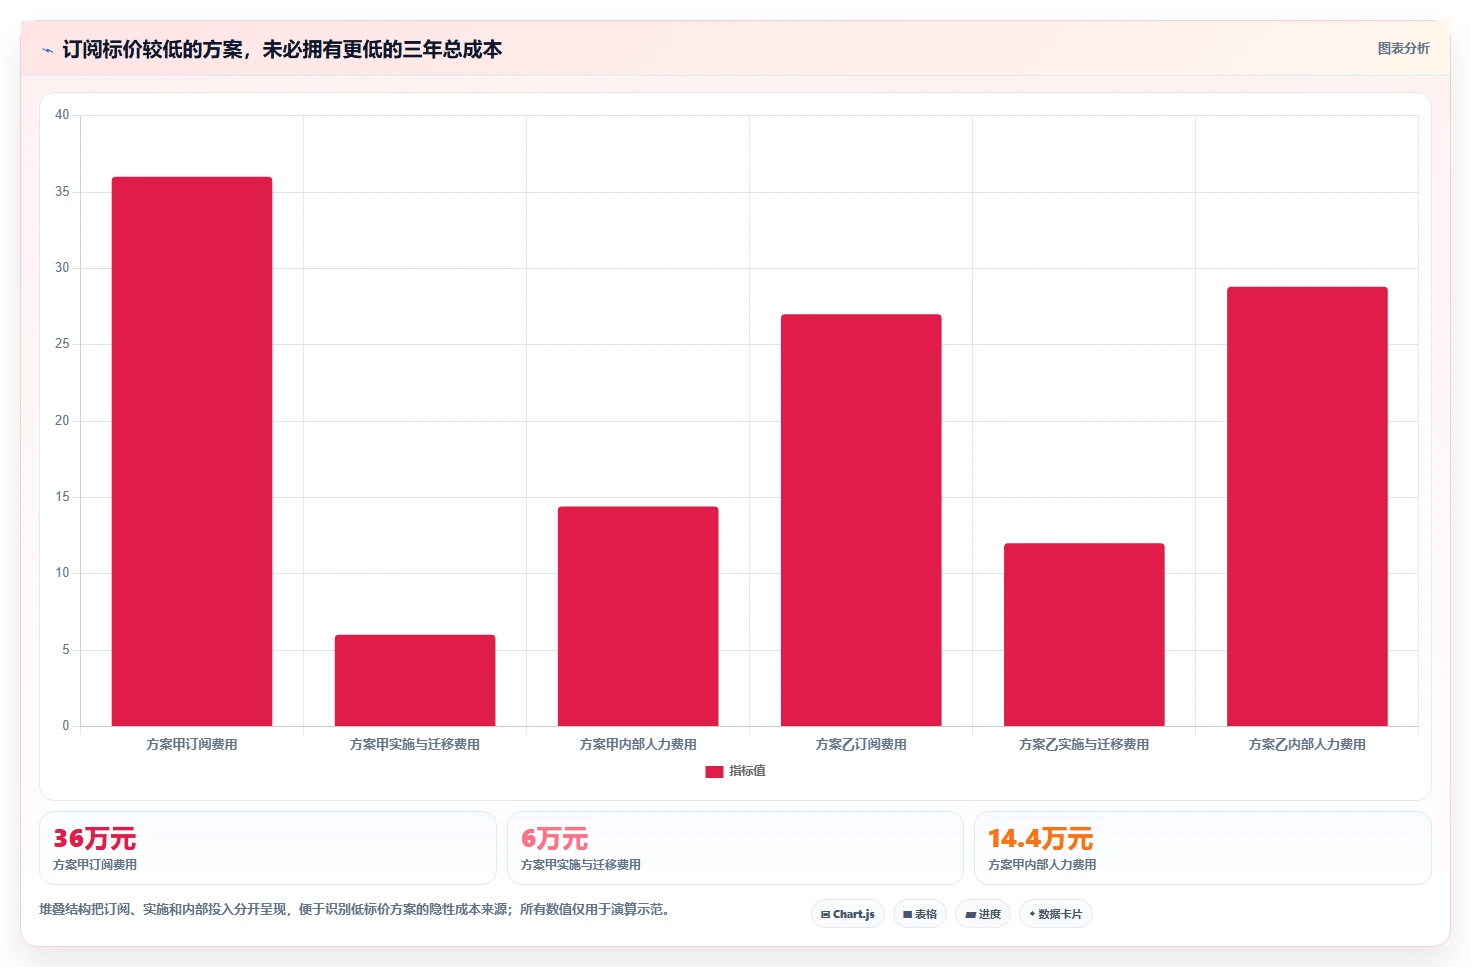Click y-axis tick label 40
The height and width of the screenshot is (967, 1471).
(62, 115)
